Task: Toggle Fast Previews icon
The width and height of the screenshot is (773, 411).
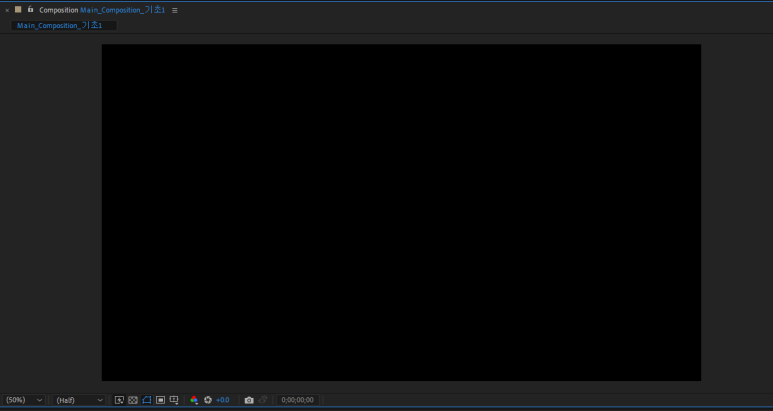Action: [119, 400]
